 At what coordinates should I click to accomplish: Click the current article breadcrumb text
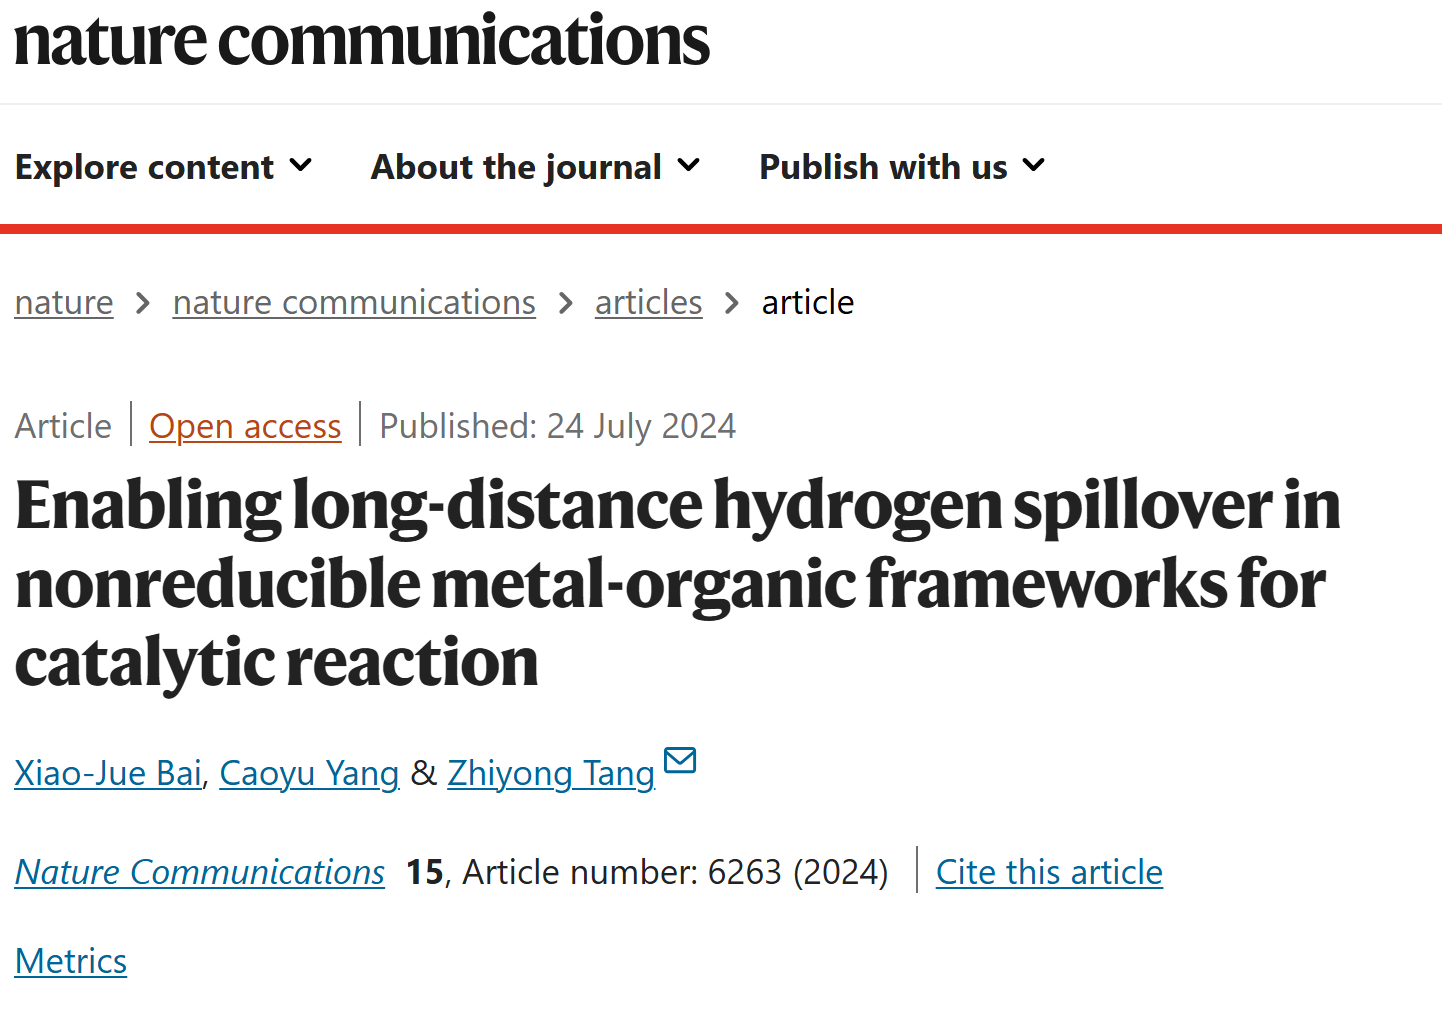pos(808,302)
